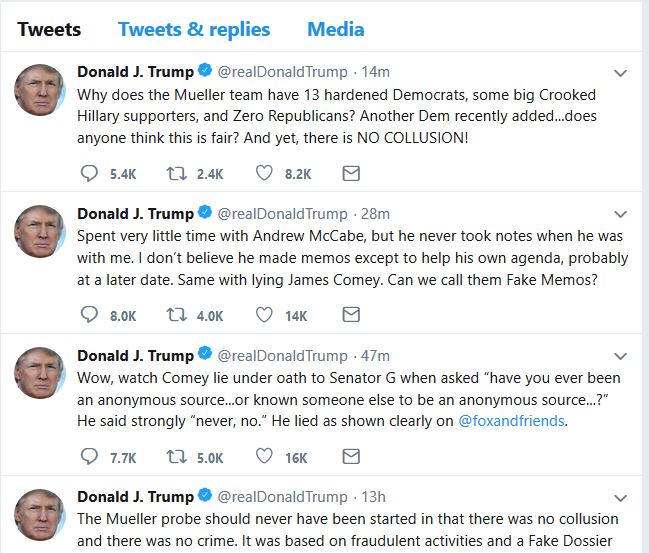
Task: Open the @foxandfriends mention link
Action: (512, 421)
